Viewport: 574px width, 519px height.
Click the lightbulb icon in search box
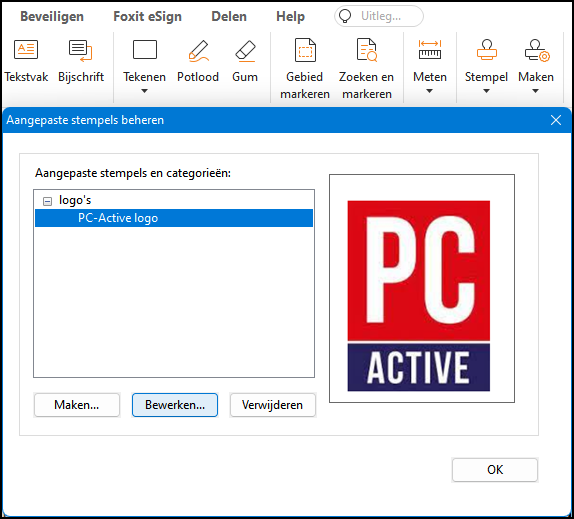[x=344, y=16]
